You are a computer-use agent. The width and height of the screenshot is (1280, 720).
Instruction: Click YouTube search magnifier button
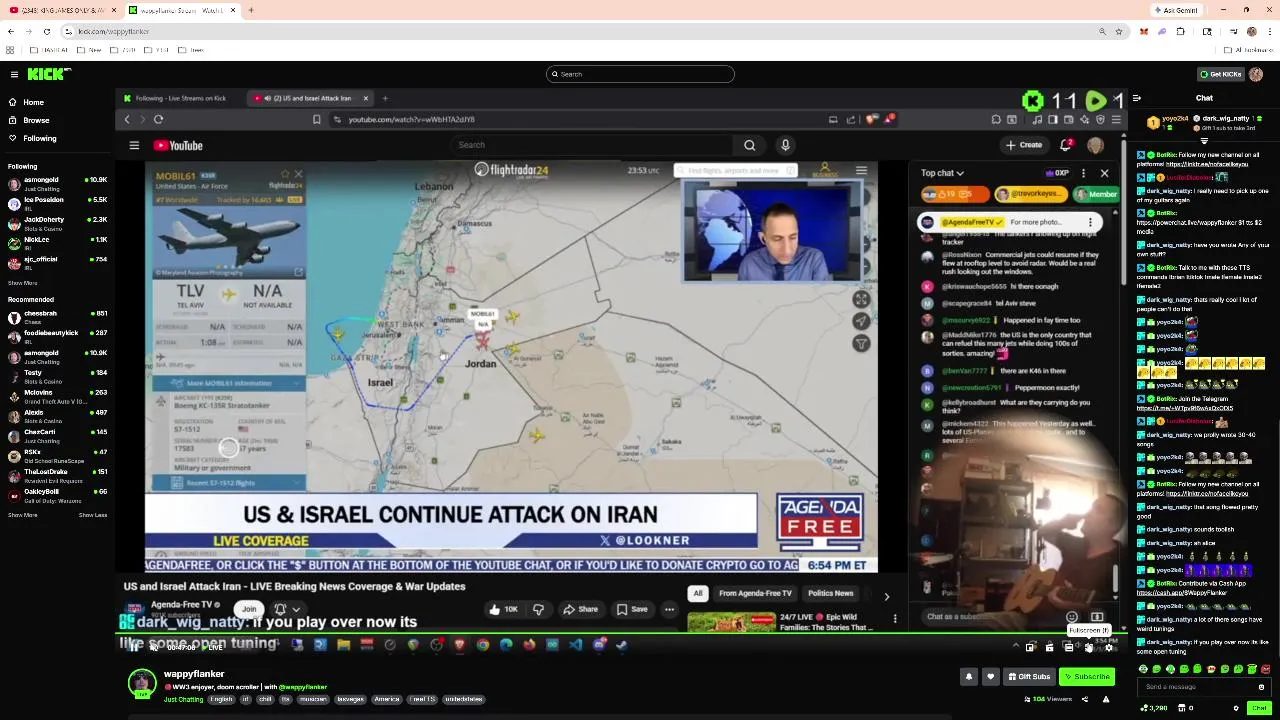tap(749, 145)
